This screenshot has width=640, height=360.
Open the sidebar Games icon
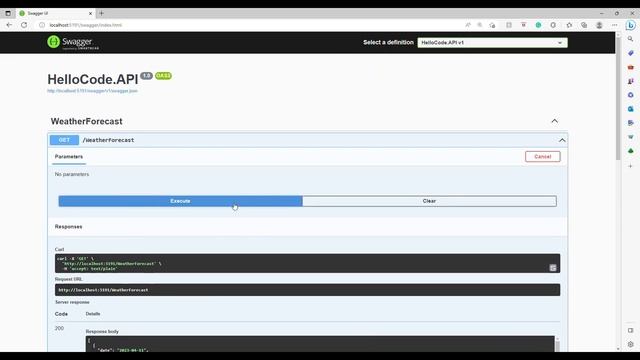pyautogui.click(x=631, y=81)
